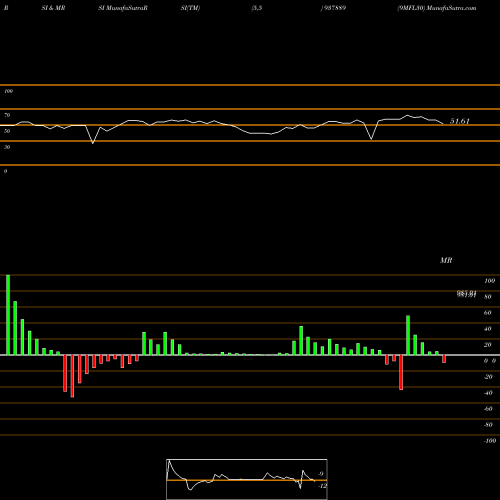The width and height of the screenshot is (500, 500).
Task: Click the -100 label on MR axis
Action: pyautogui.click(x=489, y=441)
